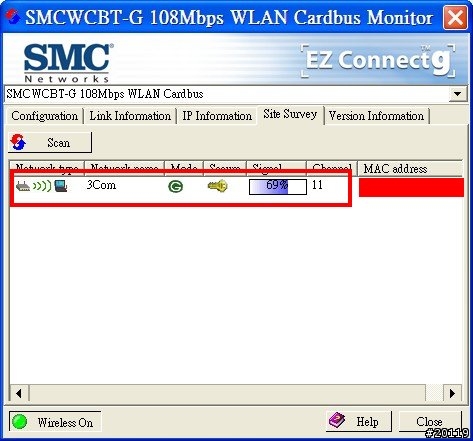This screenshot has width=473, height=441.
Task: Open the Configuration tab
Action: (x=44, y=116)
